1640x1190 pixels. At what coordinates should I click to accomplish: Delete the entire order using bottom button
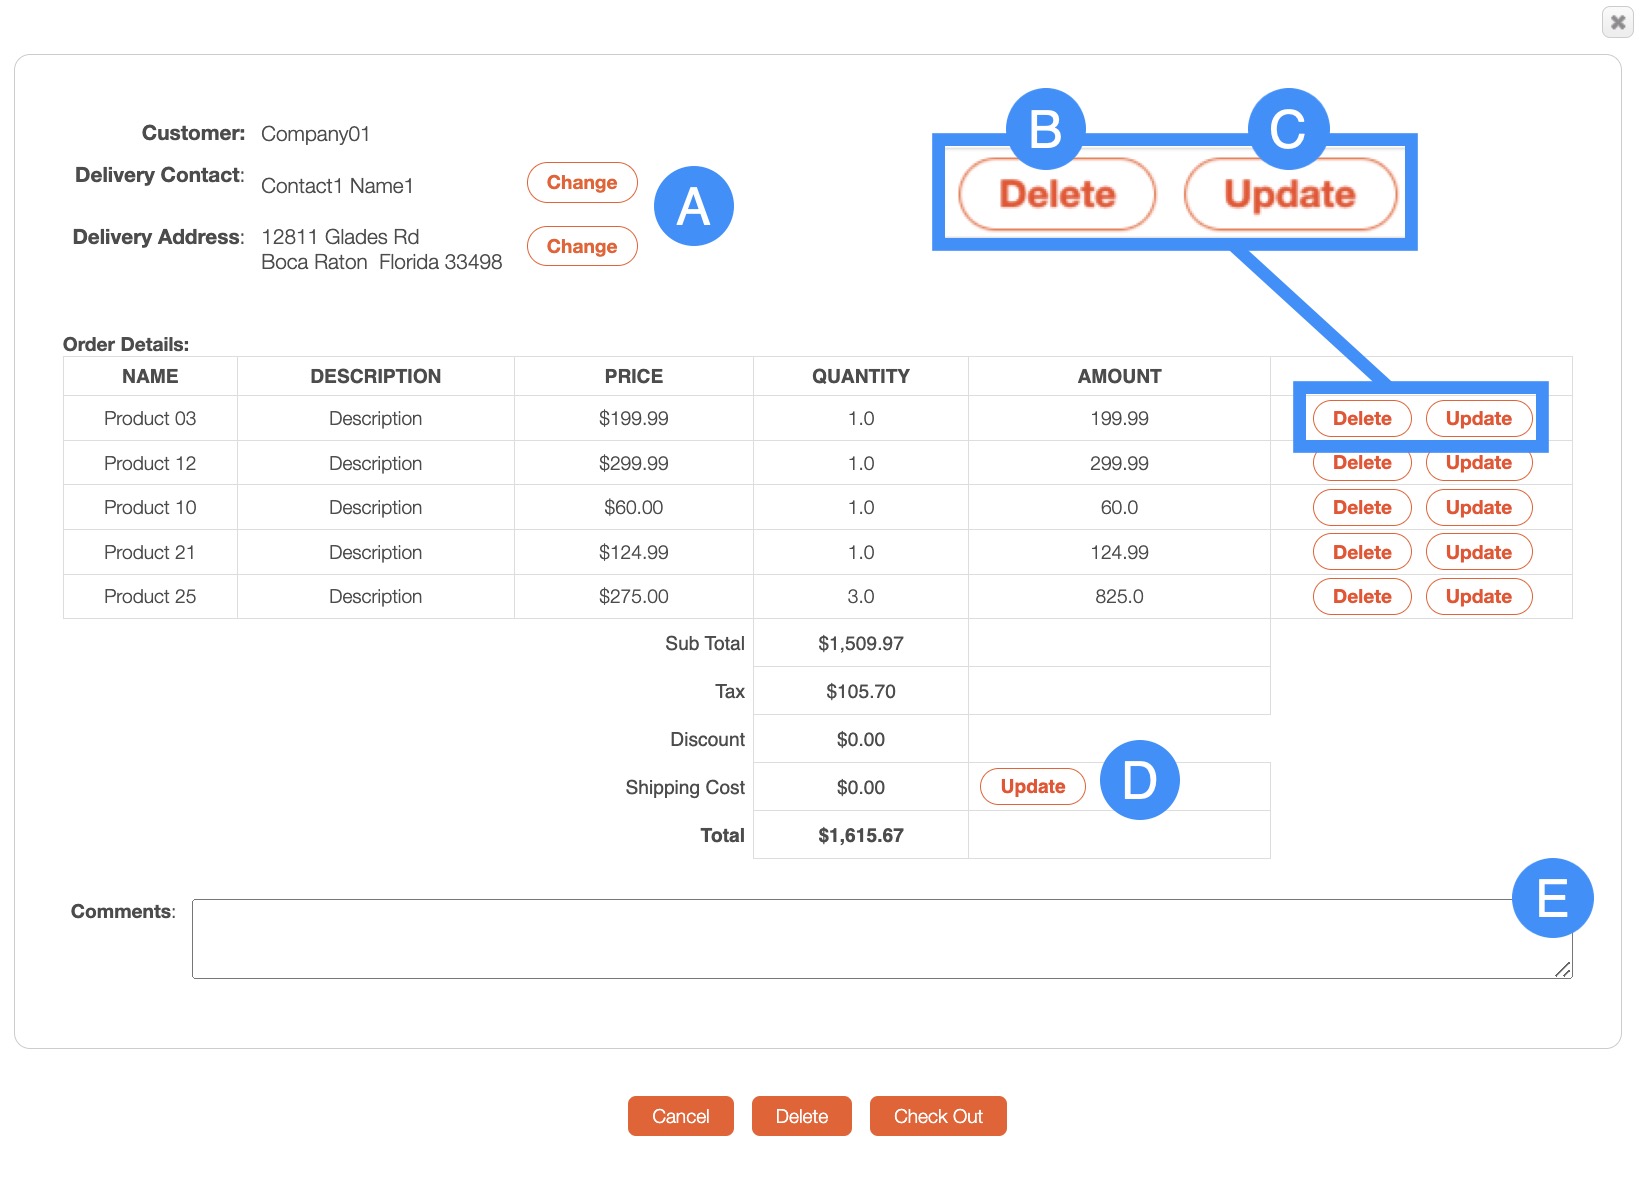tap(801, 1117)
